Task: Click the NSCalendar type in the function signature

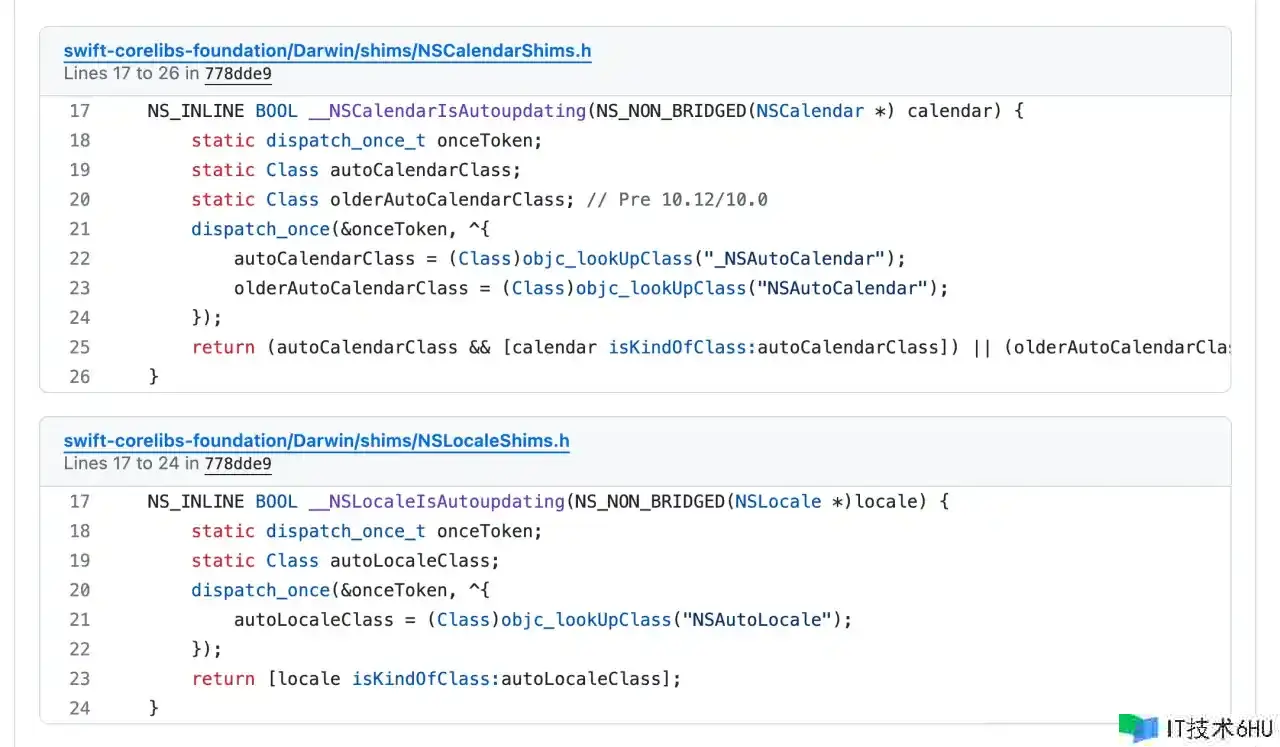Action: (810, 111)
